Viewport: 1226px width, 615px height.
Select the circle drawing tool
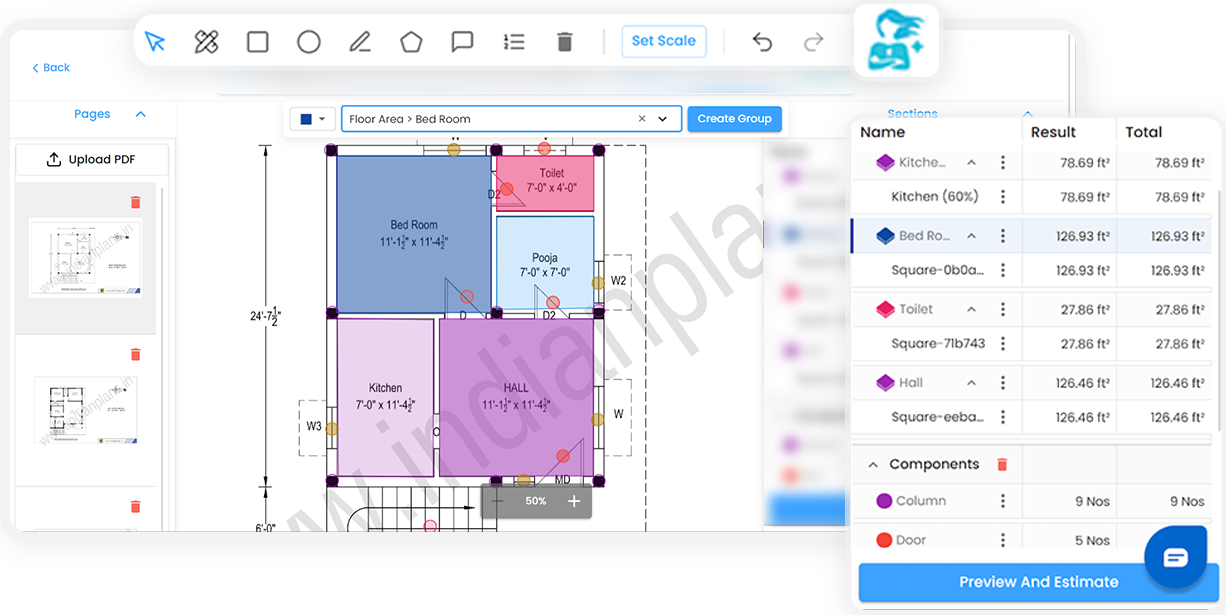pyautogui.click(x=308, y=41)
